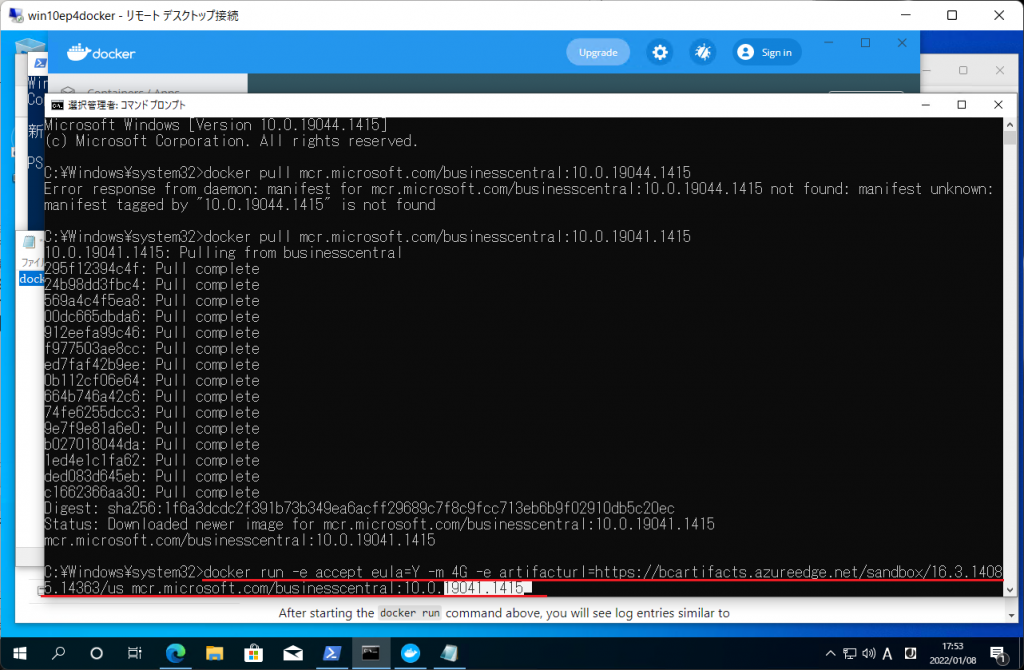Launch Microsoft Edge from taskbar
Image resolution: width=1024 pixels, height=670 pixels.
175,653
